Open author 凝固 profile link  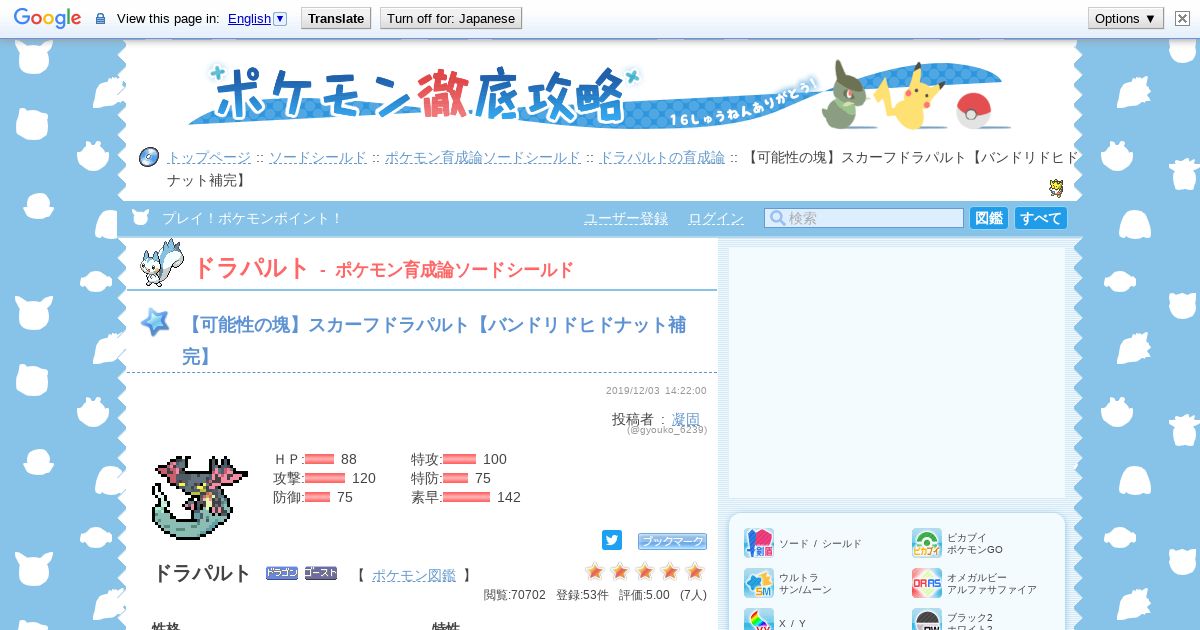[x=686, y=419]
